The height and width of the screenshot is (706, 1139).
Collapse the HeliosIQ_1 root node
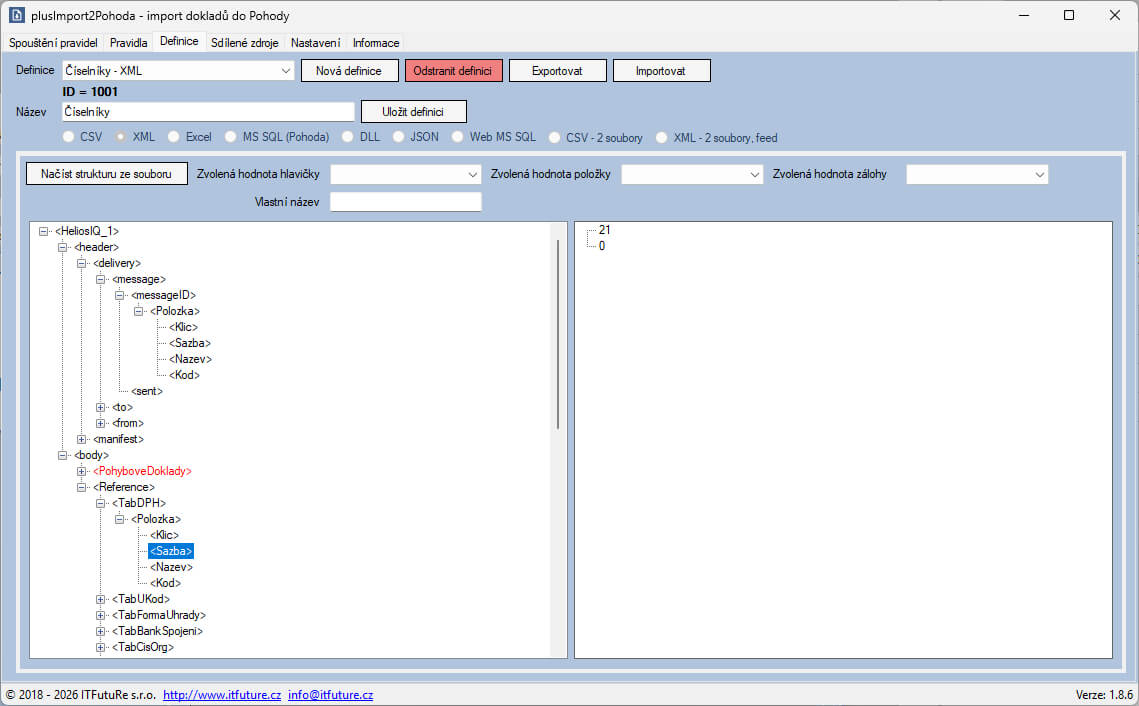coord(44,231)
